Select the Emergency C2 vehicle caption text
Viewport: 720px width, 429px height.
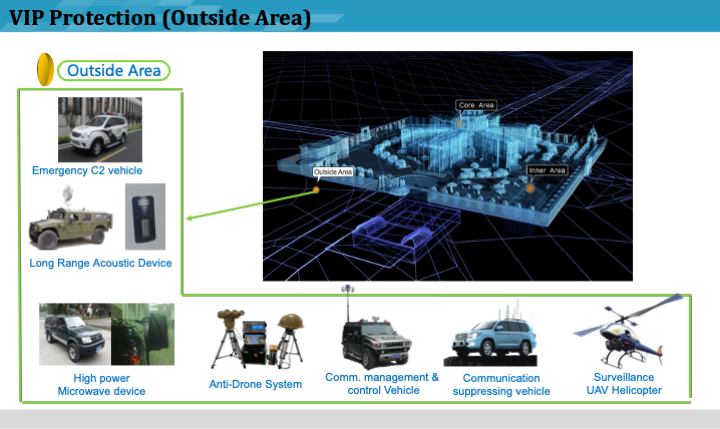(87, 171)
